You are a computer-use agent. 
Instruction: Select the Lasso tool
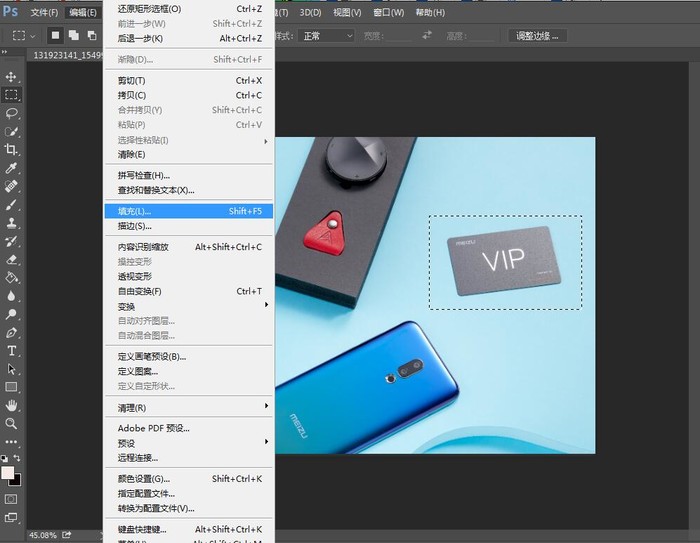pyautogui.click(x=11, y=113)
